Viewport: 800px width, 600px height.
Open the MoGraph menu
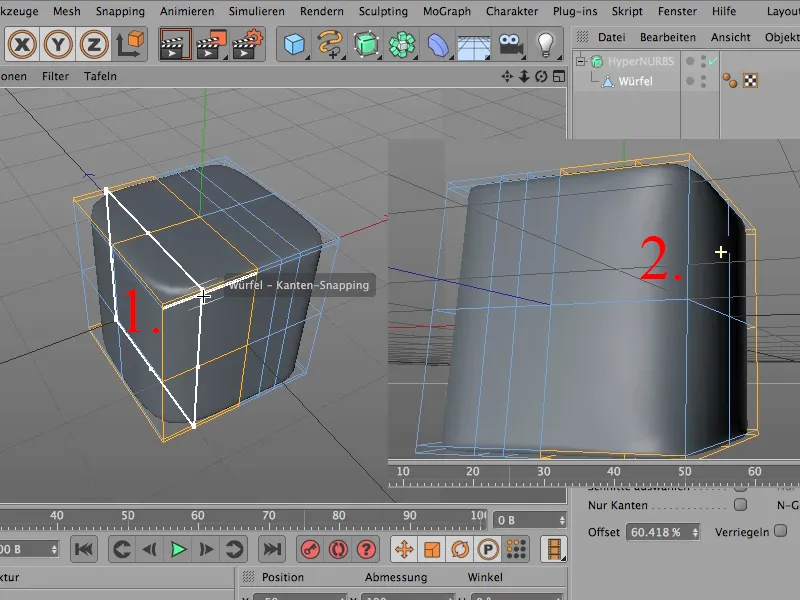click(x=447, y=11)
